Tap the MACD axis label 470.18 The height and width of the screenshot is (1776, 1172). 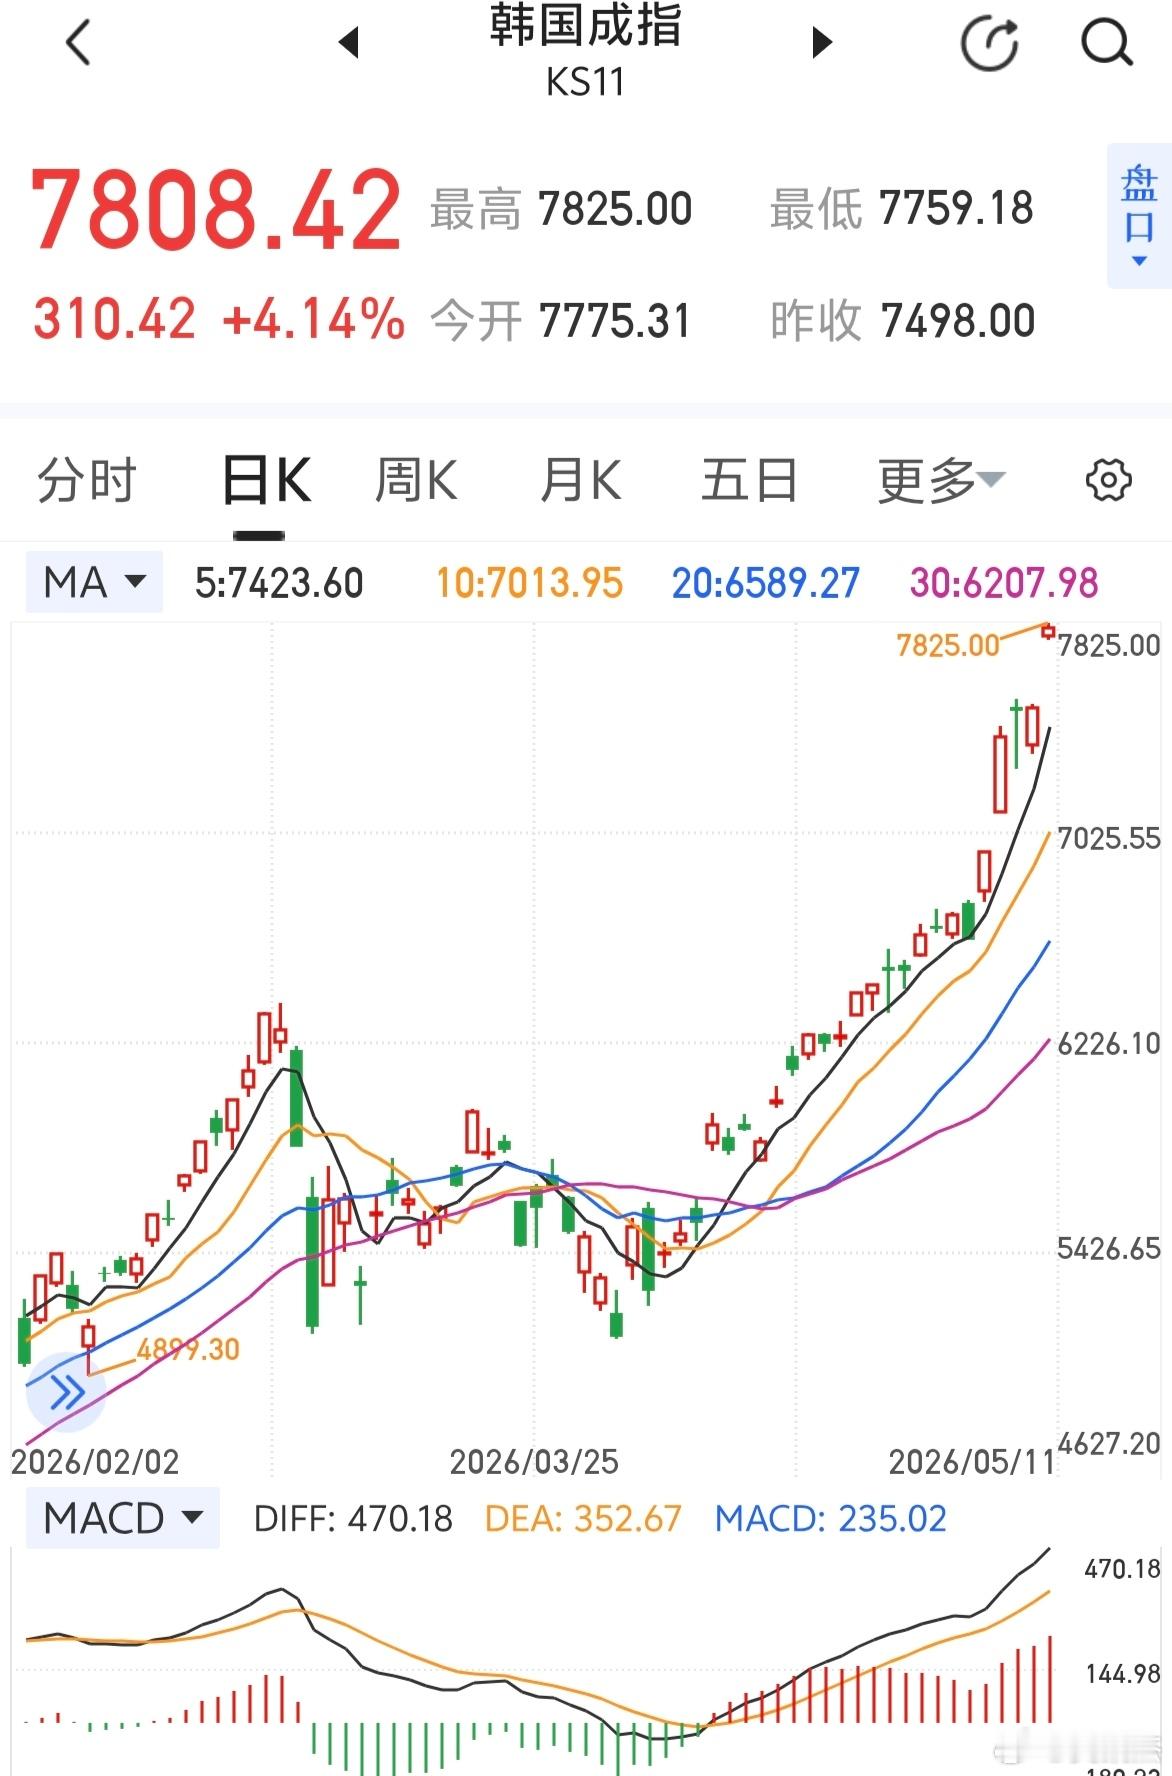tap(1123, 1569)
